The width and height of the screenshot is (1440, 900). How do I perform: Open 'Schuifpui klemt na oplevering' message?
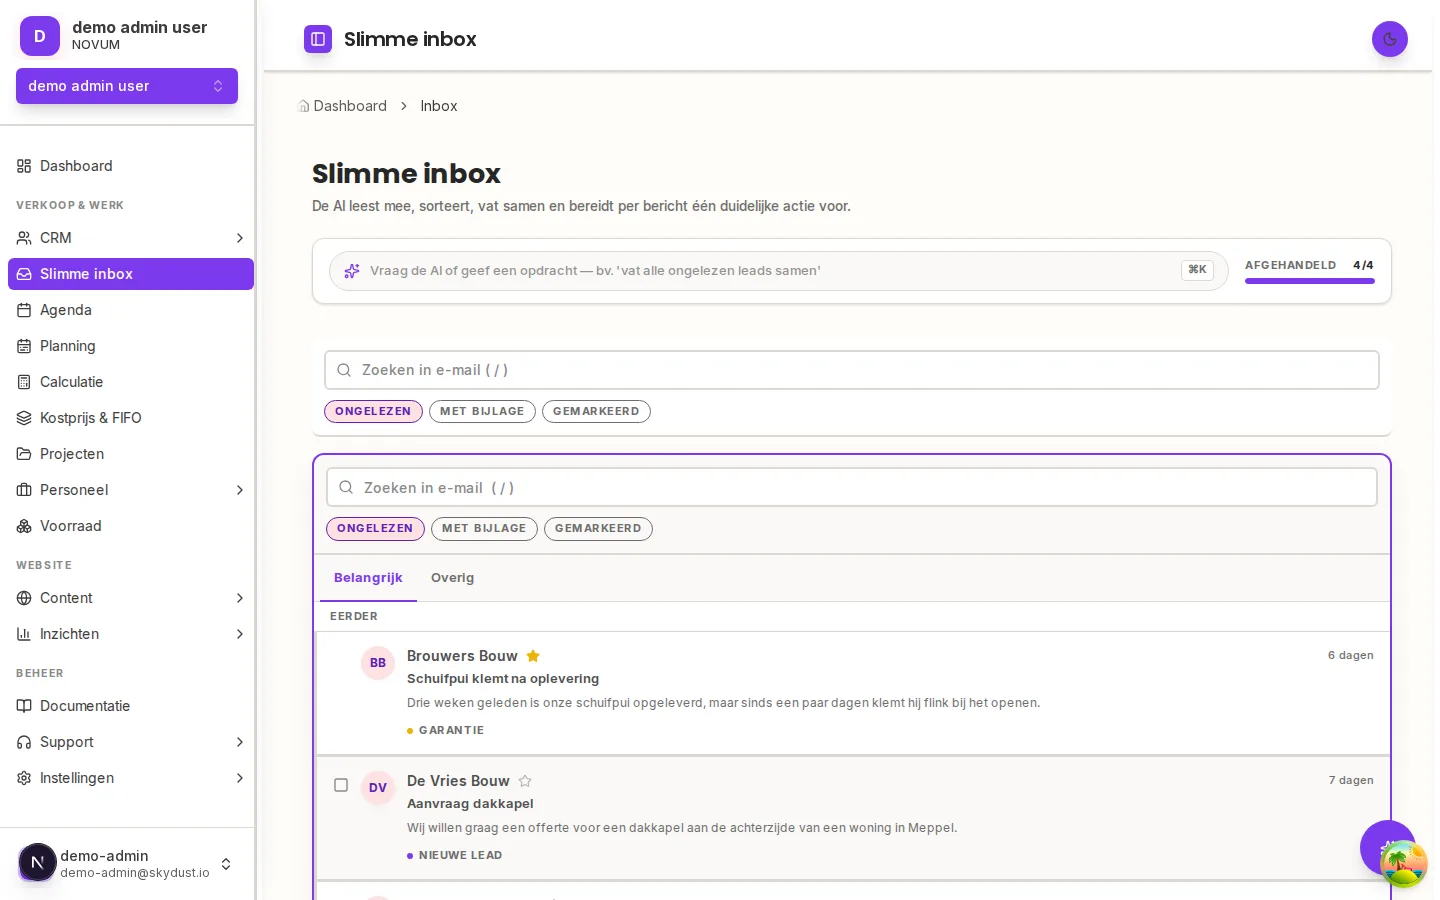[503, 679]
